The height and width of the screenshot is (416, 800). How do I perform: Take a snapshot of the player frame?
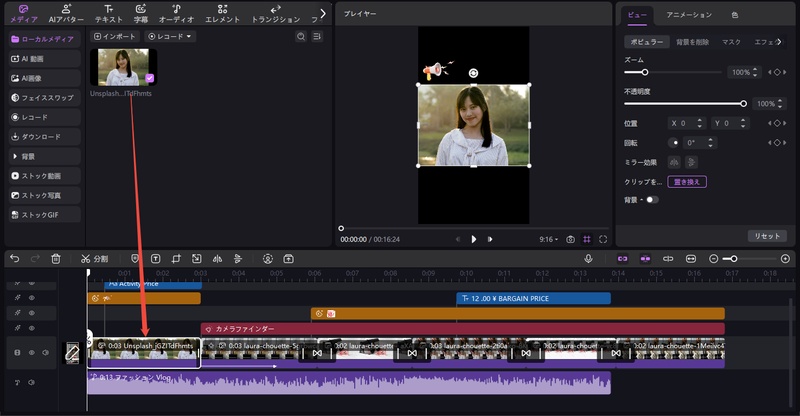pos(570,239)
